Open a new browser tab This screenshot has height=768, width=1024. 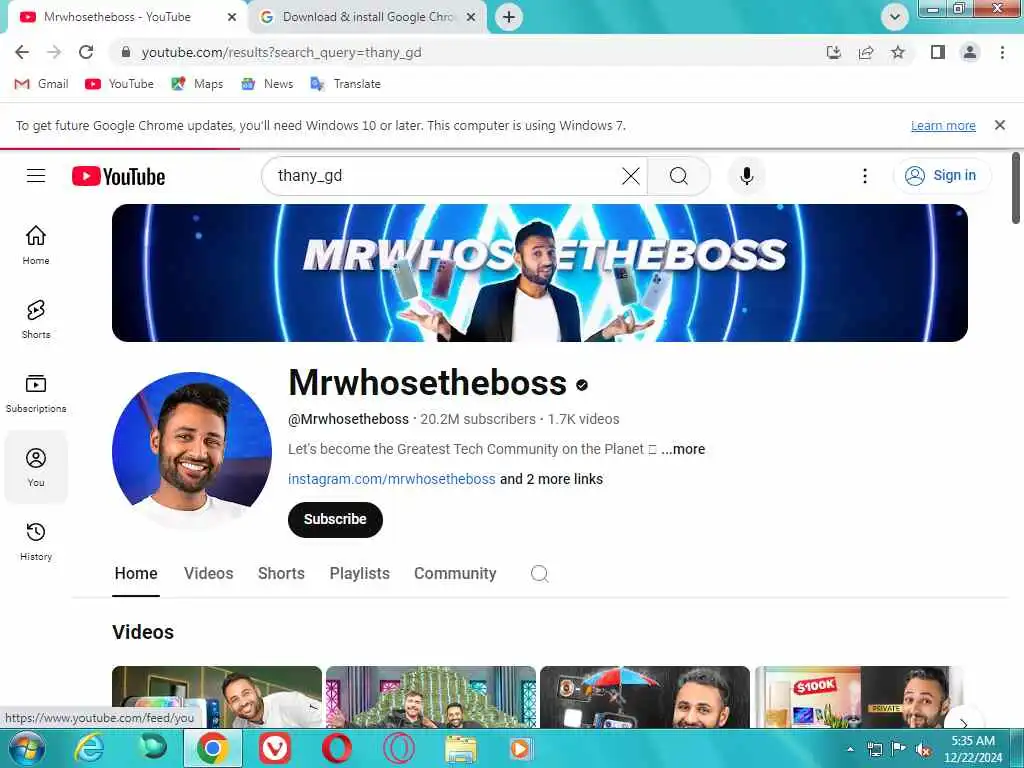coord(509,17)
